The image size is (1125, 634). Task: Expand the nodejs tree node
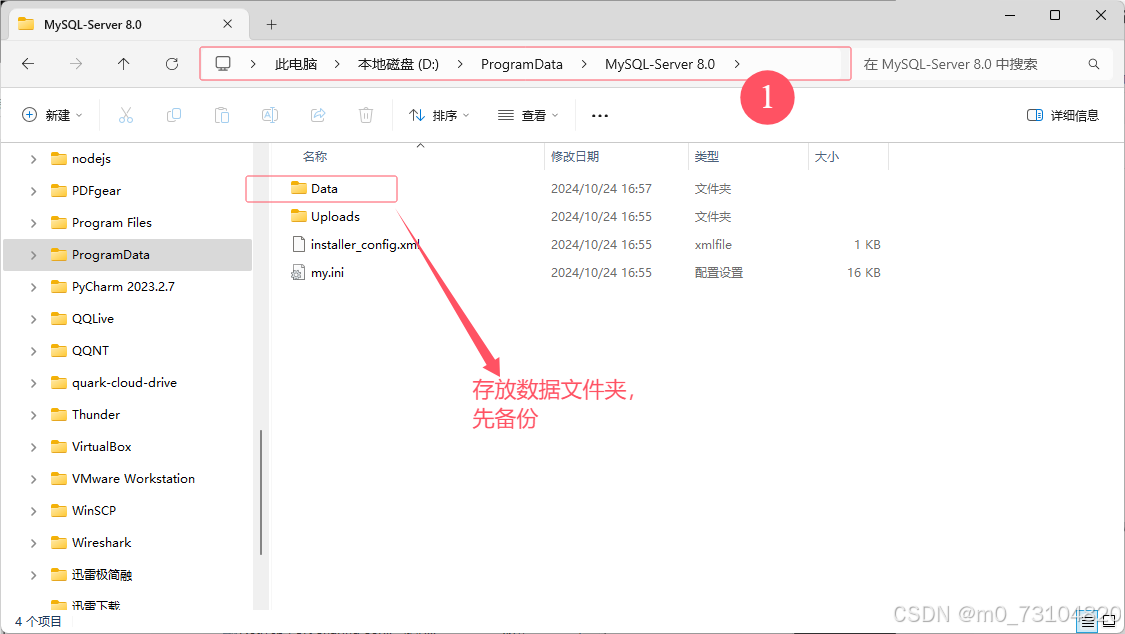coord(33,159)
